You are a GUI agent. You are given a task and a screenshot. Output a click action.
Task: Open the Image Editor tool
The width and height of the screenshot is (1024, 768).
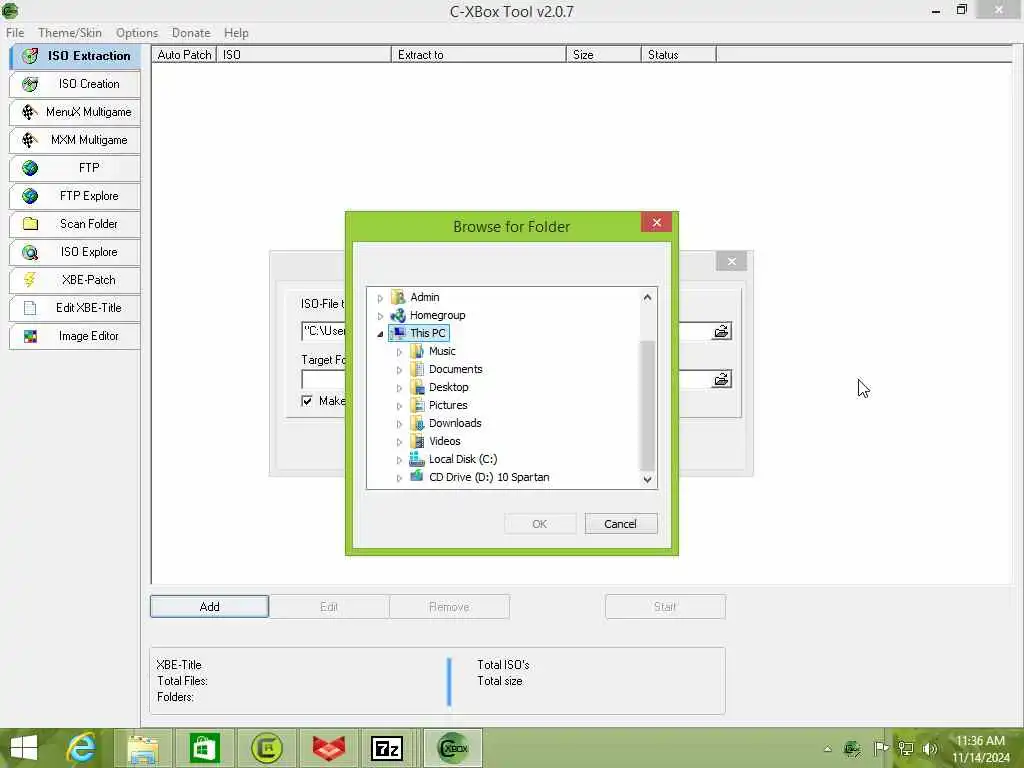click(75, 336)
